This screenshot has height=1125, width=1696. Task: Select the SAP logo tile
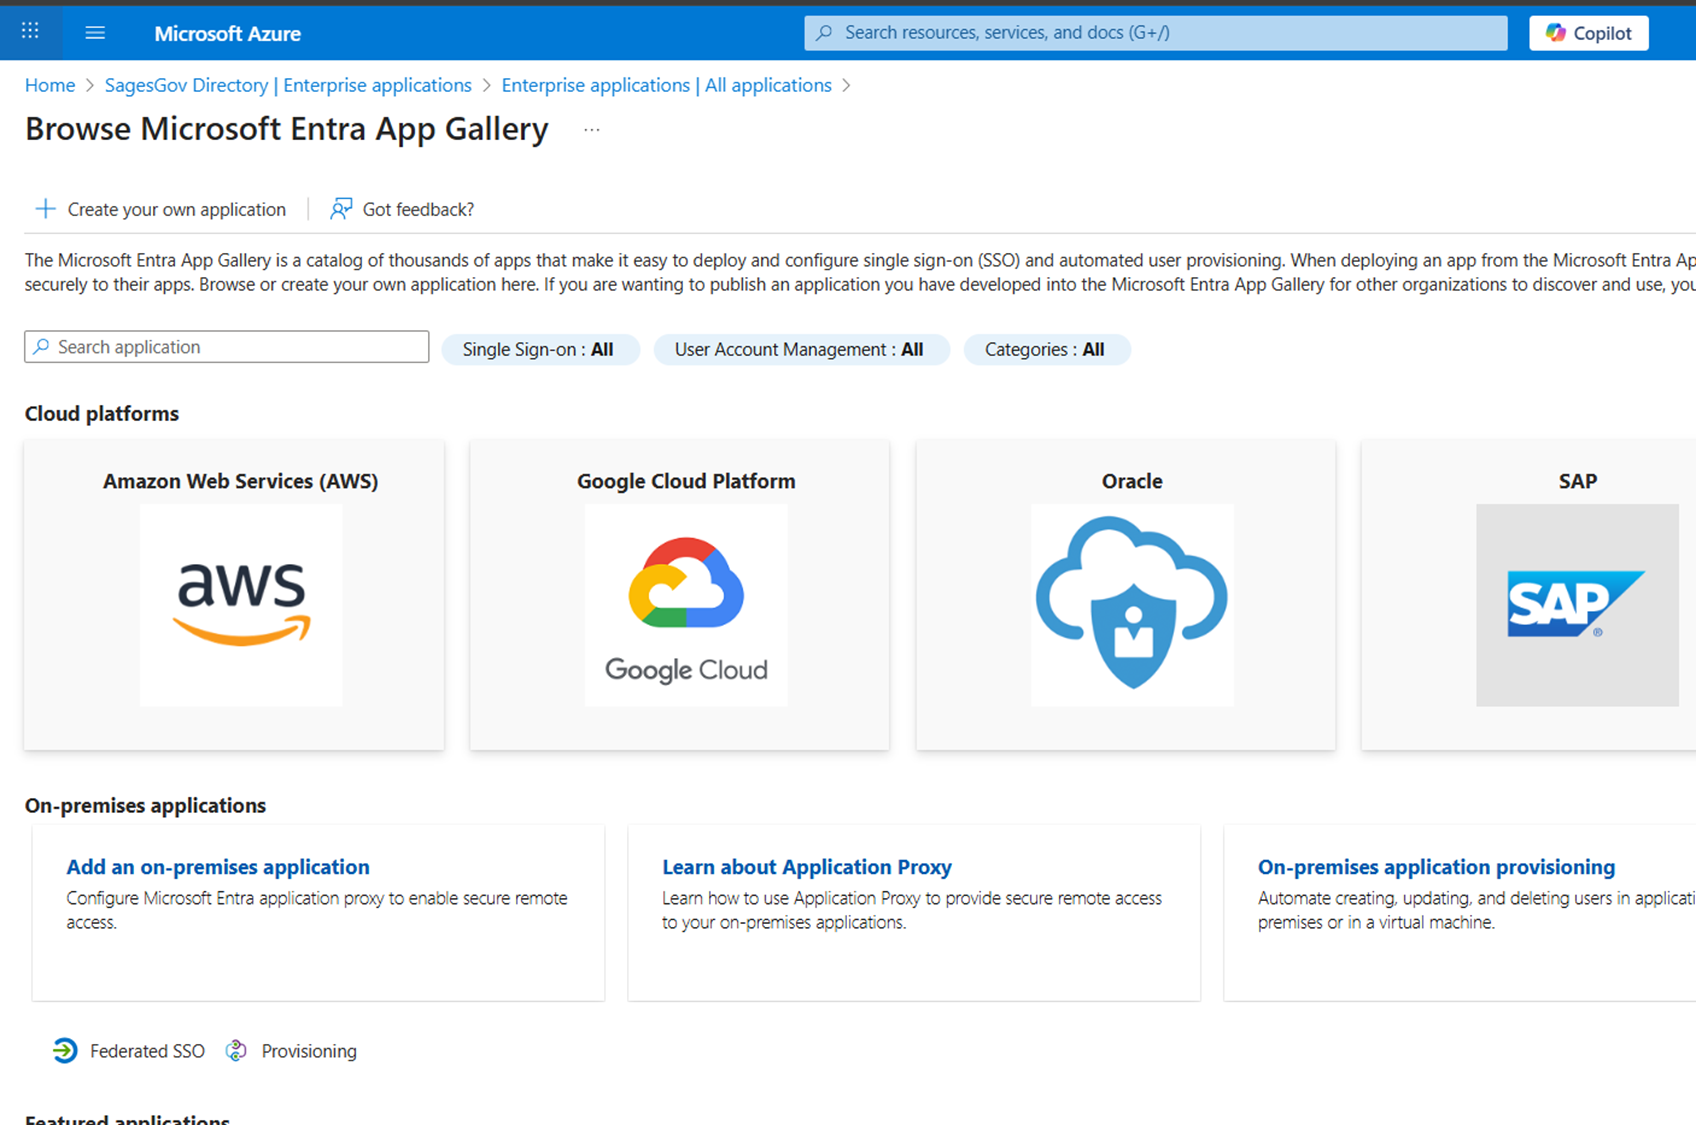tap(1577, 605)
